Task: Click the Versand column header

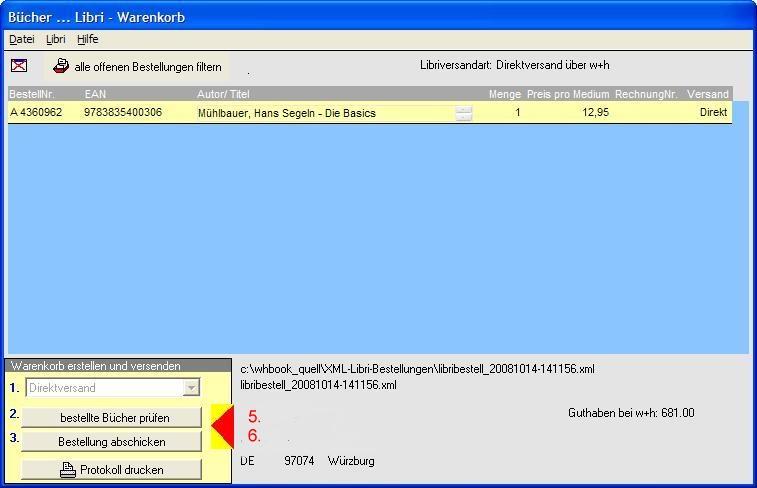Action: pyautogui.click(x=708, y=94)
